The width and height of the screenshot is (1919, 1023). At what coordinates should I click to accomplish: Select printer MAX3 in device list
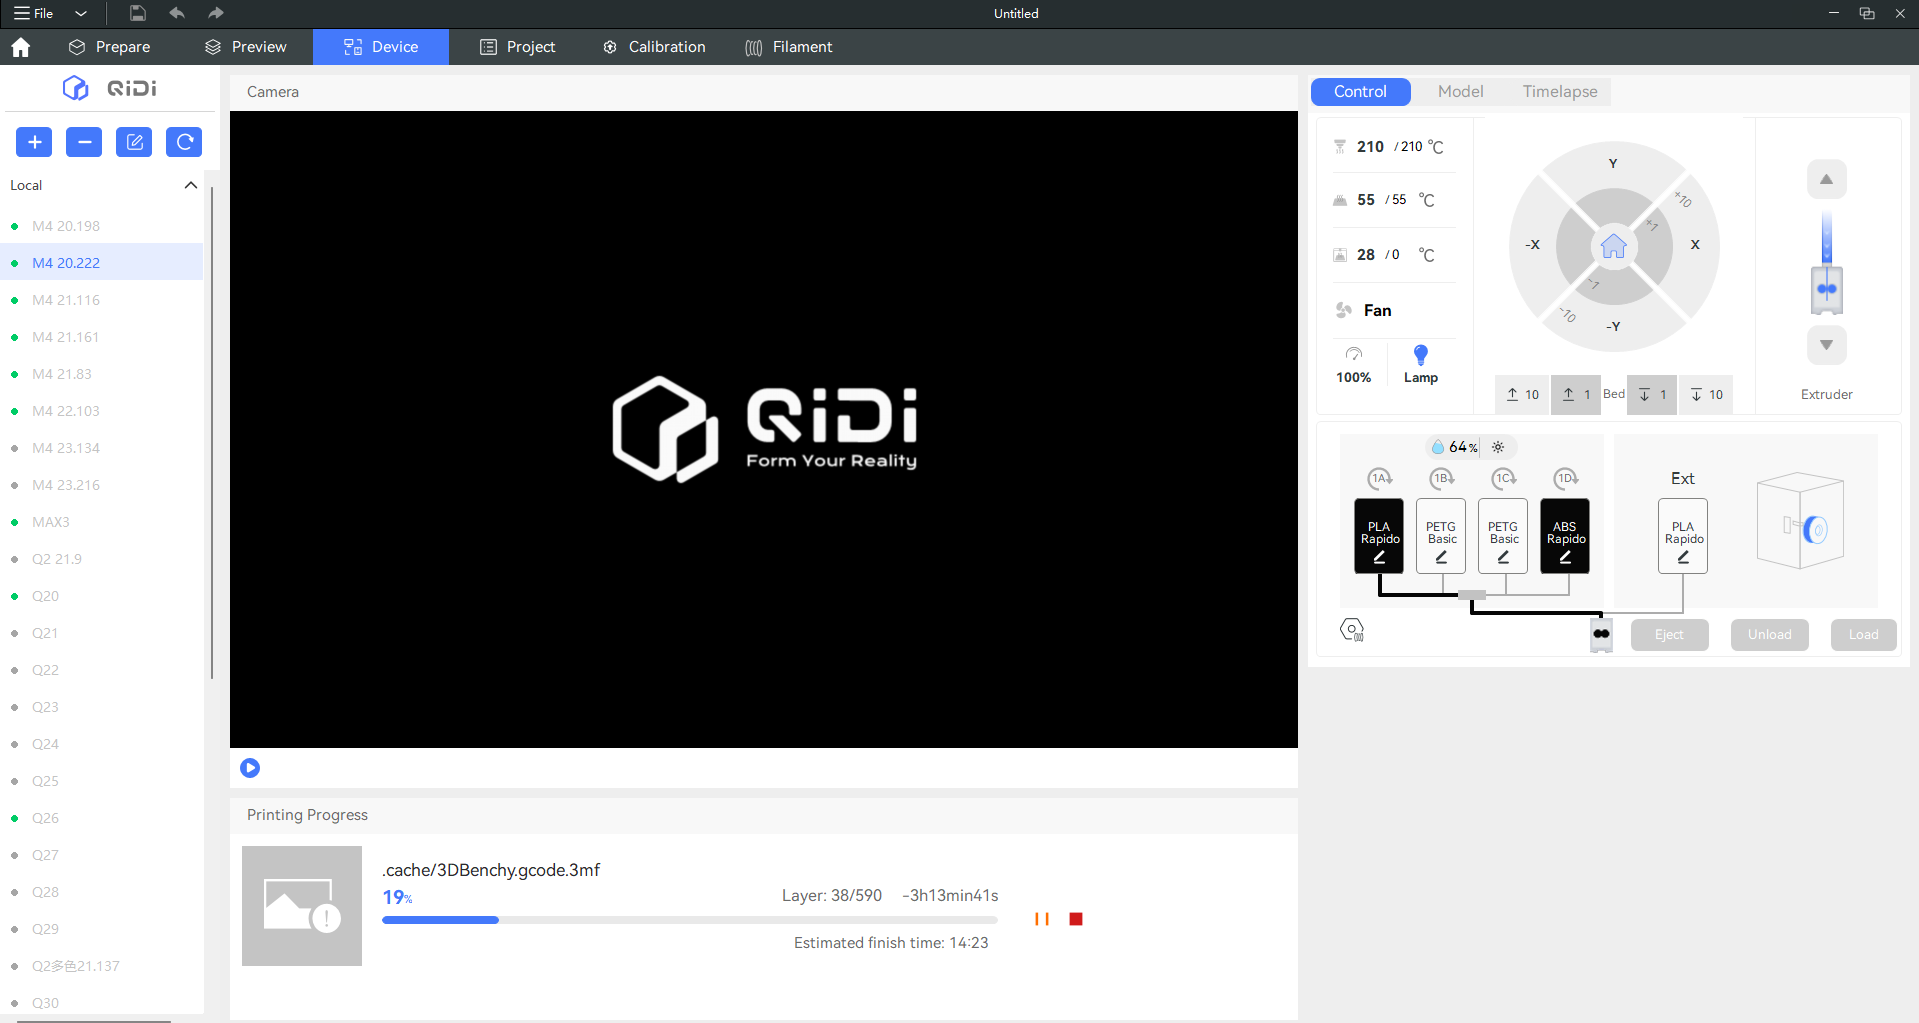coord(103,522)
